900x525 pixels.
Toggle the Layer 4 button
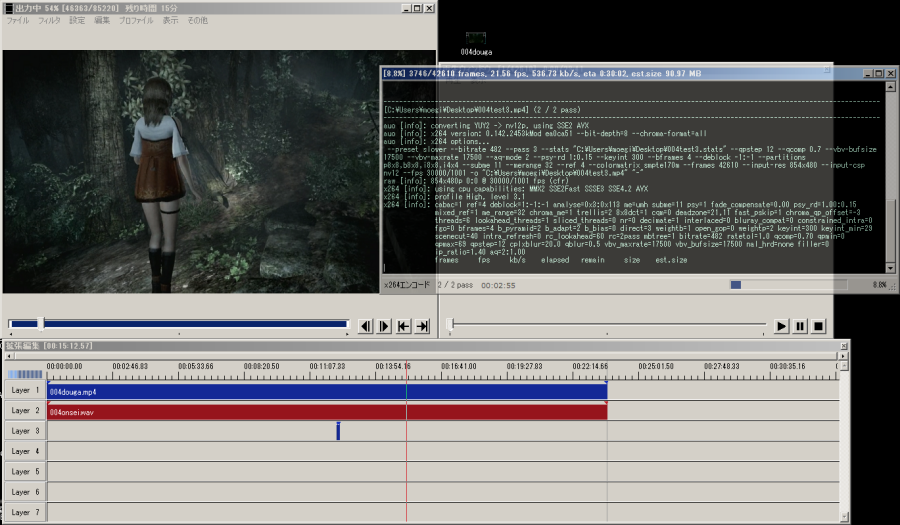coord(25,451)
